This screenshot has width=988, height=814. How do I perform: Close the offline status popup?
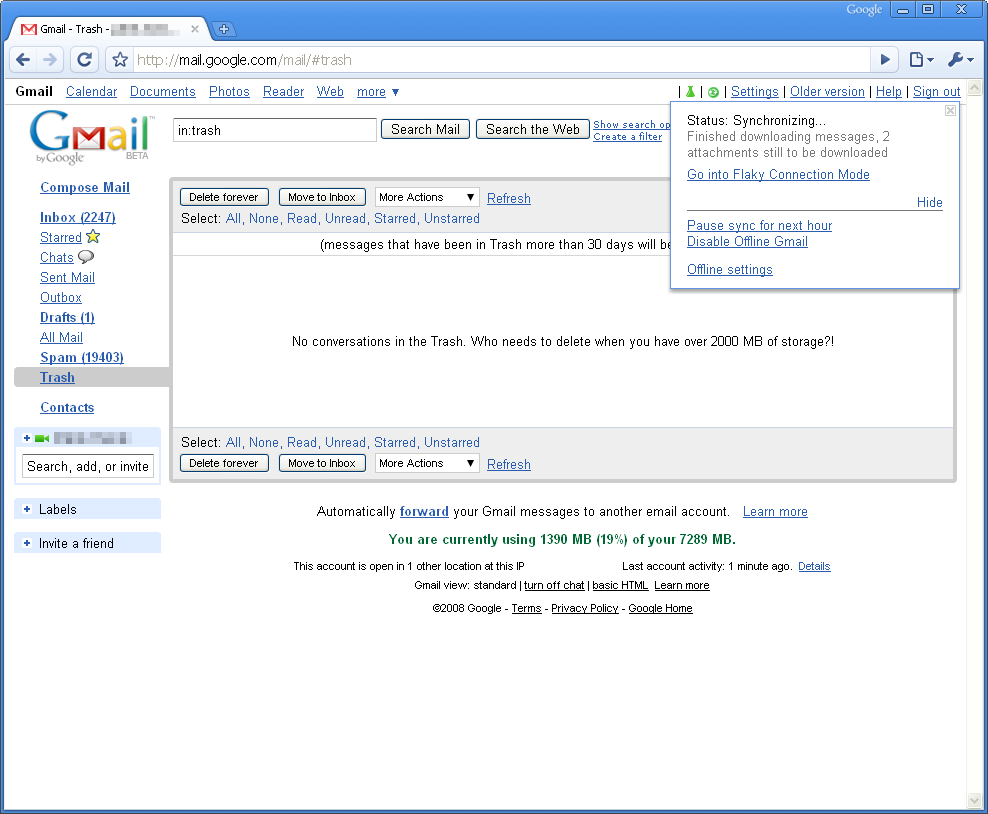point(950,111)
